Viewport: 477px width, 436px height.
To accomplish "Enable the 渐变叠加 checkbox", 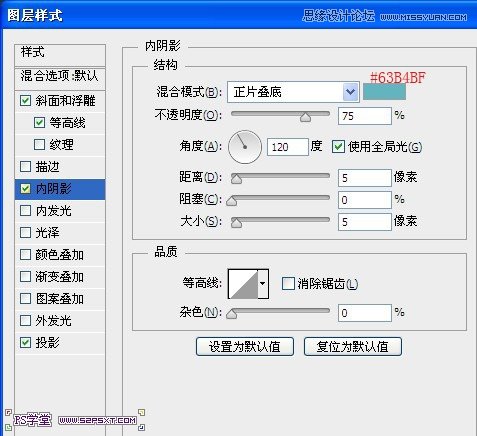I will pos(25,277).
